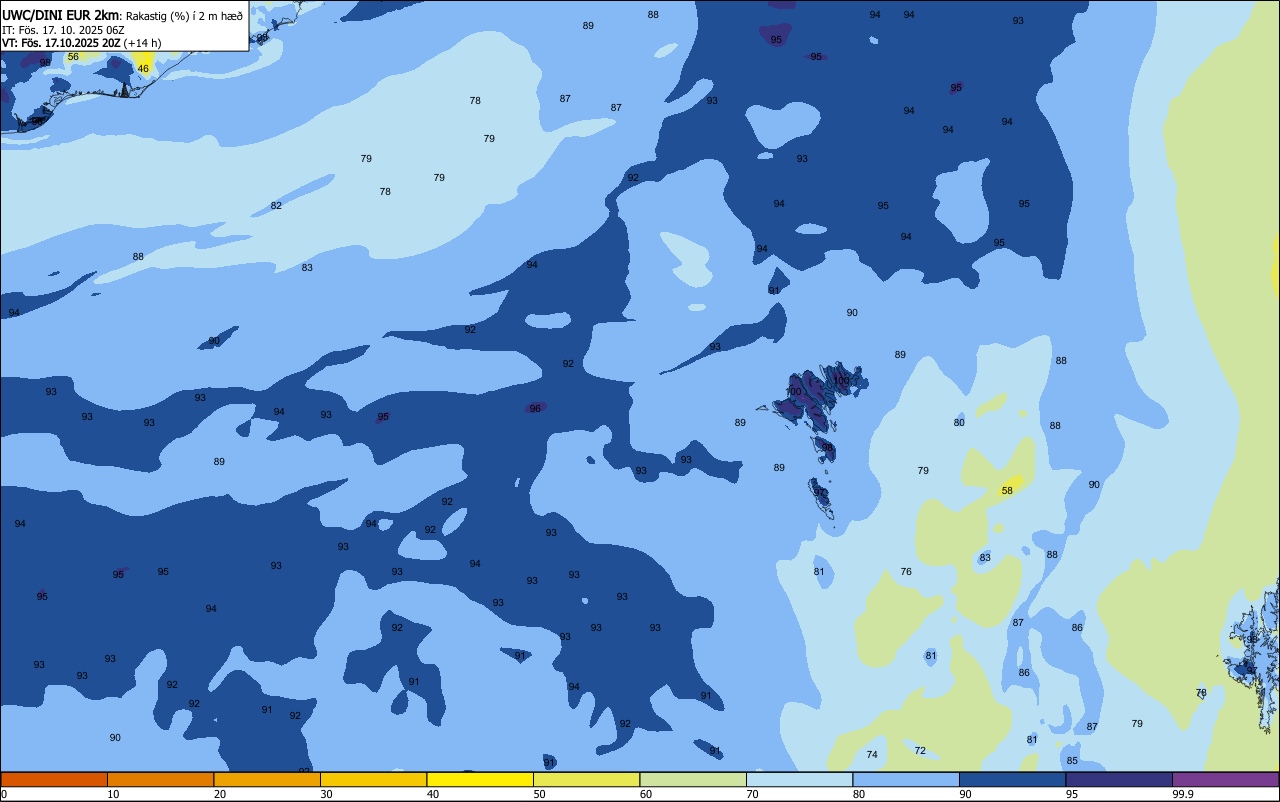Click the map title 'UWC/DINI EUR 2km'
Viewport: 1280px width, 802px height.
click(x=61, y=15)
